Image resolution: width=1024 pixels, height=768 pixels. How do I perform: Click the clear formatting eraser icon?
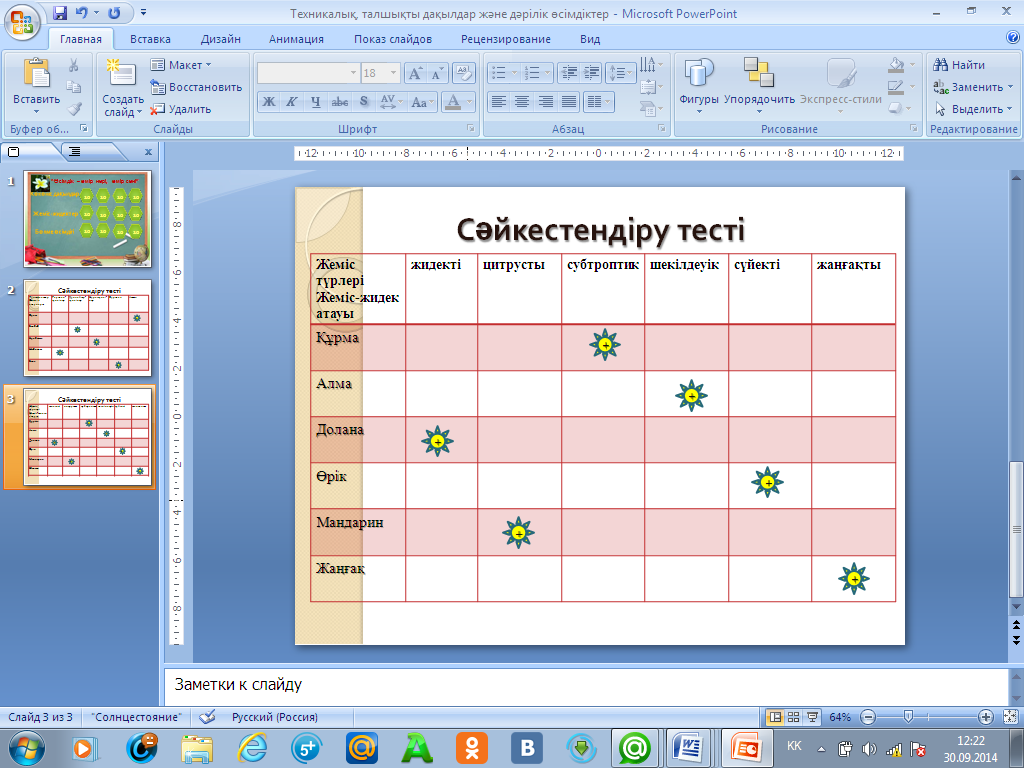click(463, 73)
